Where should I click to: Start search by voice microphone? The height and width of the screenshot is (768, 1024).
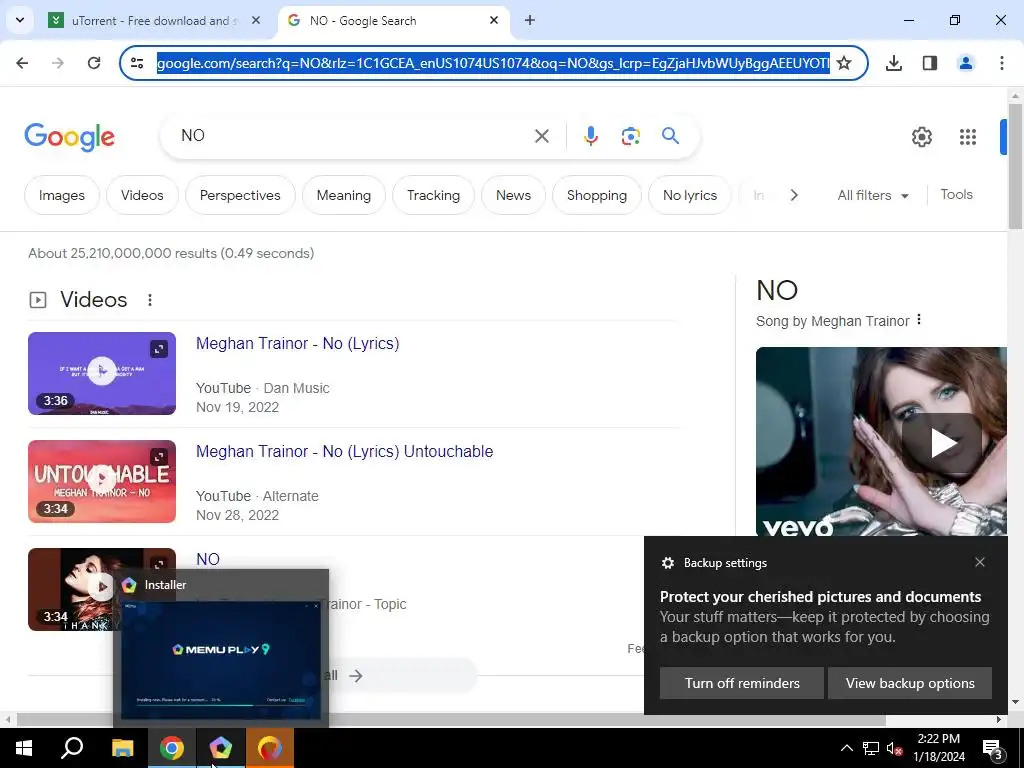click(590, 136)
